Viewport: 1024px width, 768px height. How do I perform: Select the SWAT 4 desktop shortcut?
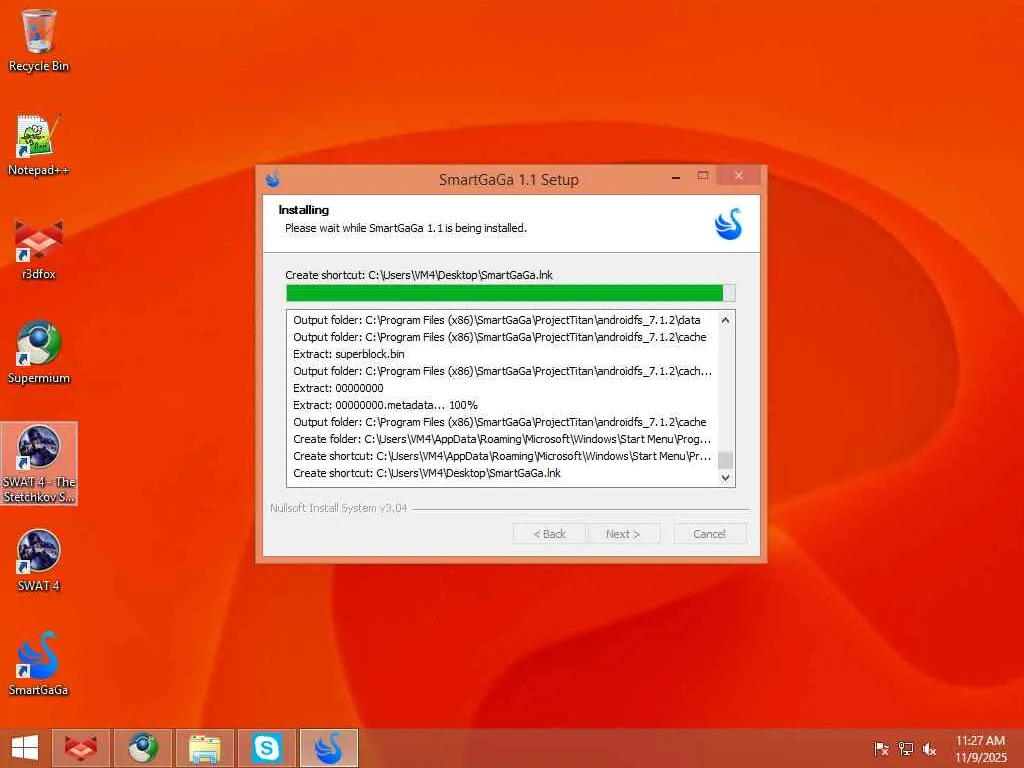pyautogui.click(x=39, y=560)
